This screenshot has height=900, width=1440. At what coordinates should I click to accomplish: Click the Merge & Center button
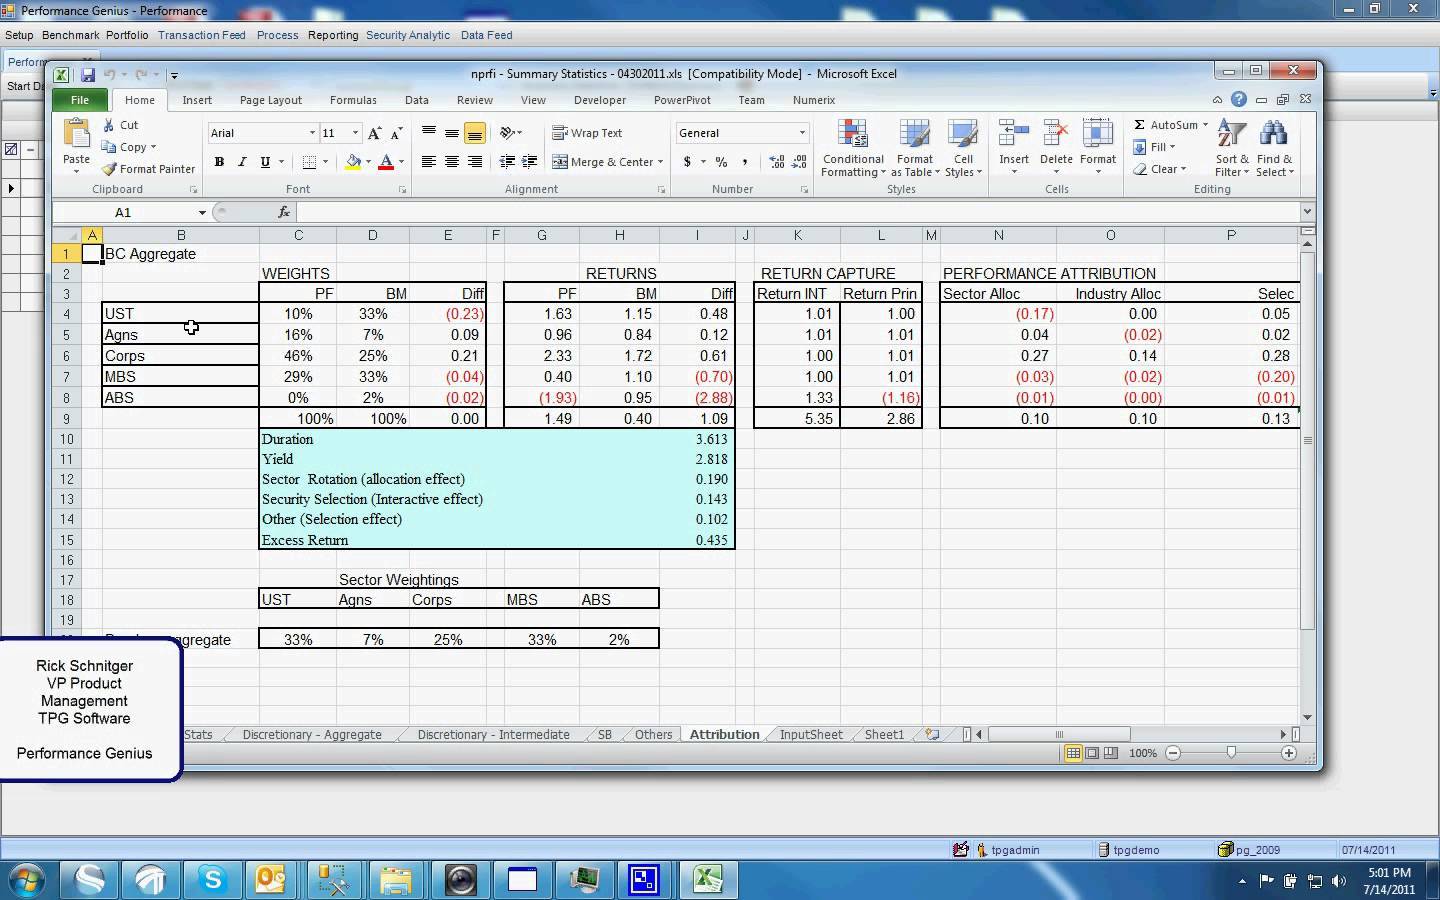[x=602, y=162]
